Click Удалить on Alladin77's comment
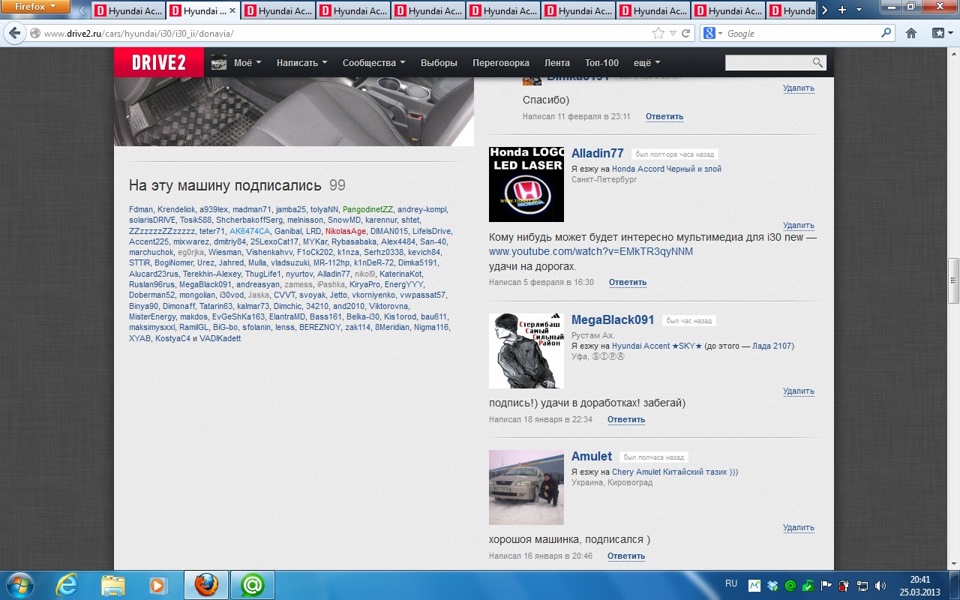 pos(798,225)
